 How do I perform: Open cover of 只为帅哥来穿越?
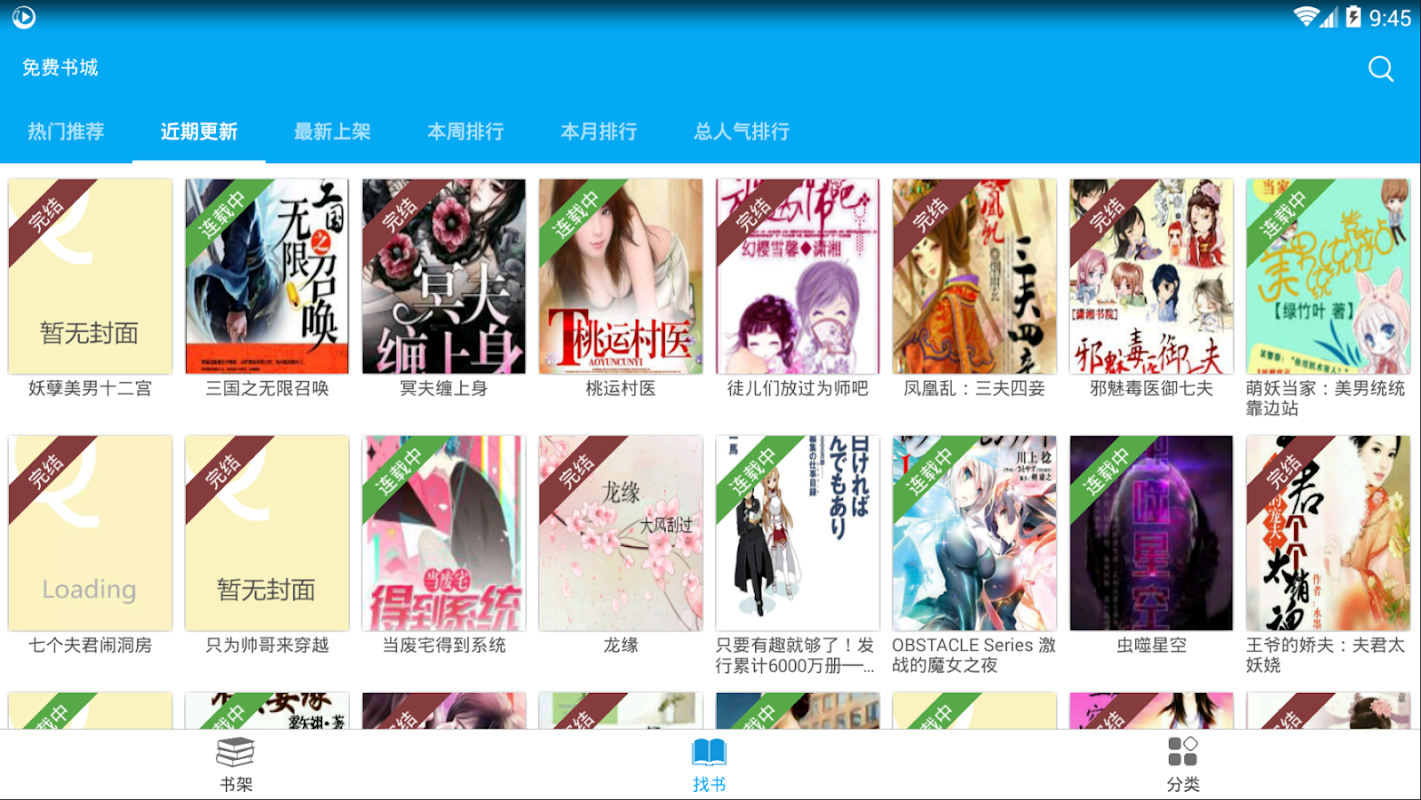point(267,533)
